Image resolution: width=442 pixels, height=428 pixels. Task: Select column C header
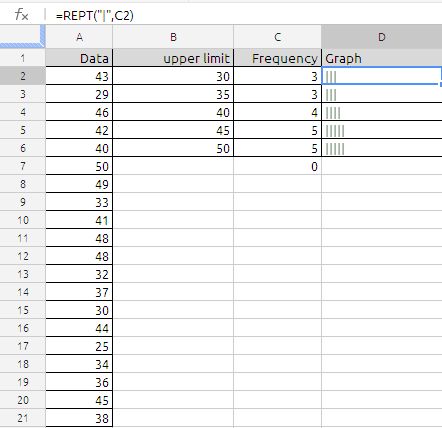277,37
